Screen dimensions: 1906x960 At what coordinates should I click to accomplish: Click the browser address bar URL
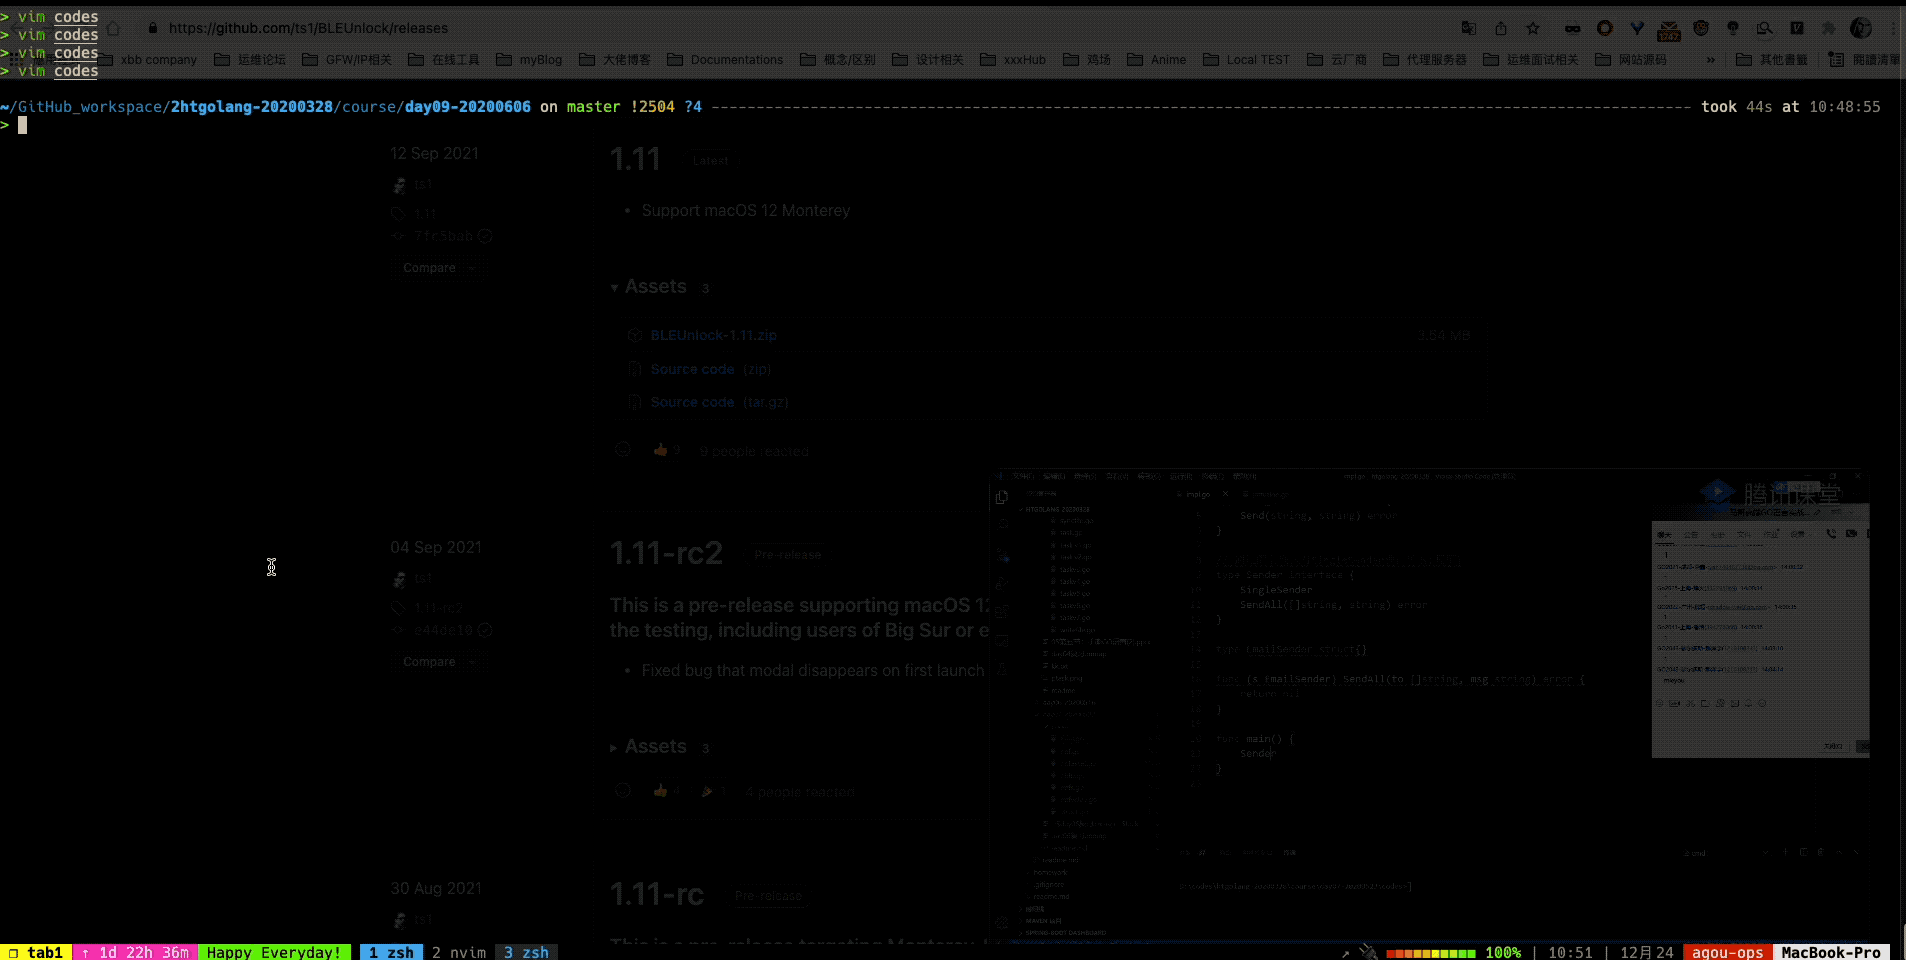coord(308,28)
